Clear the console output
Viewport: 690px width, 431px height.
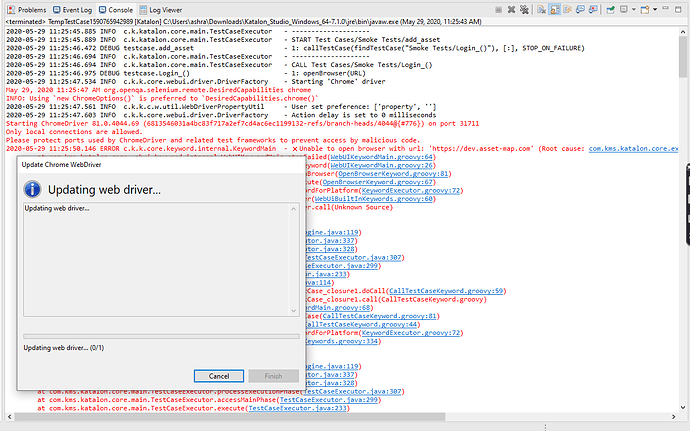(542, 10)
